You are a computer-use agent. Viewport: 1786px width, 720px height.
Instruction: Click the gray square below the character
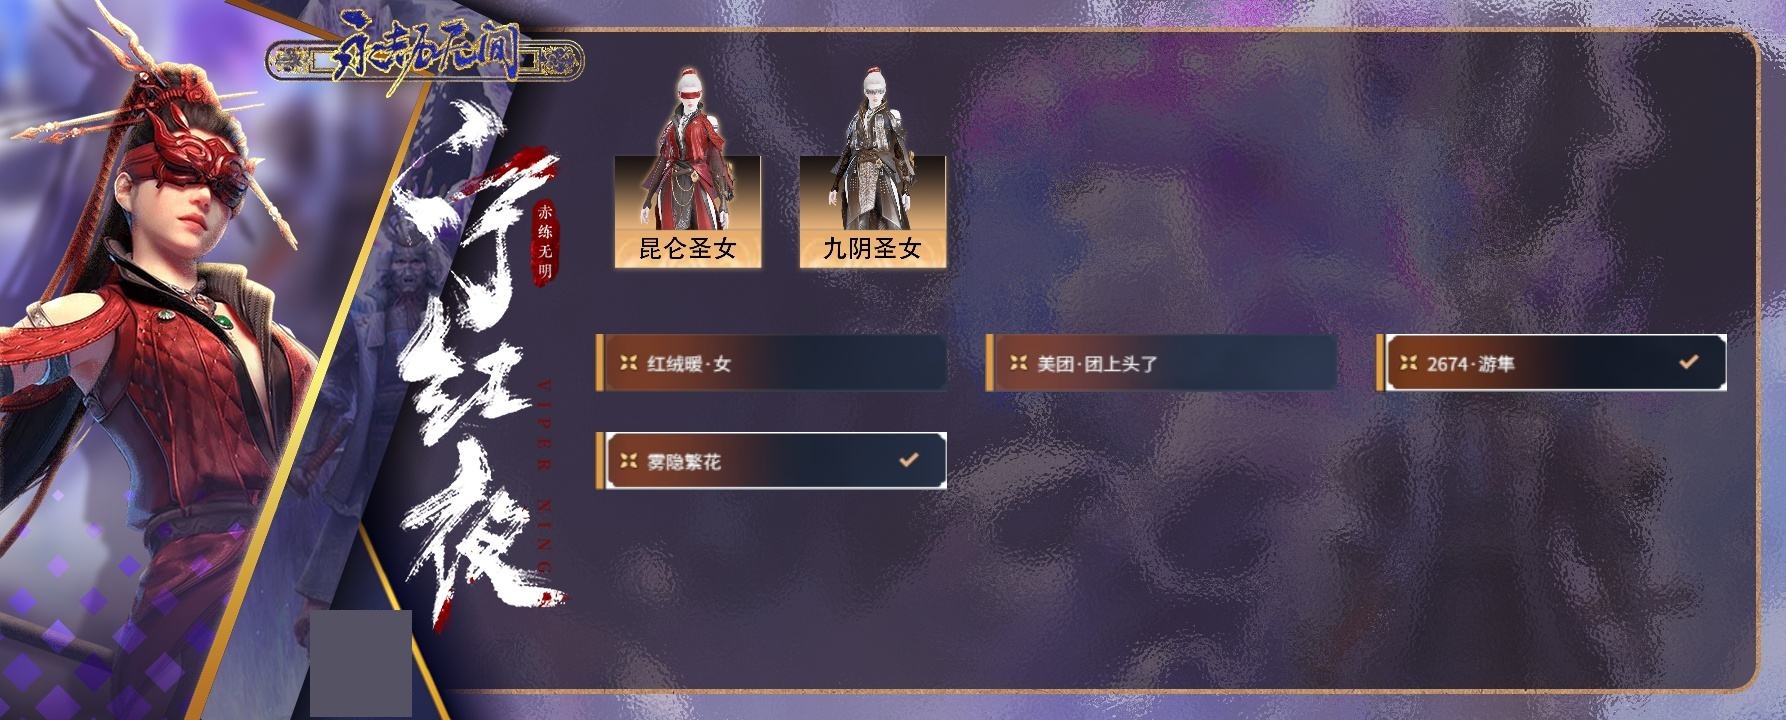click(x=361, y=664)
